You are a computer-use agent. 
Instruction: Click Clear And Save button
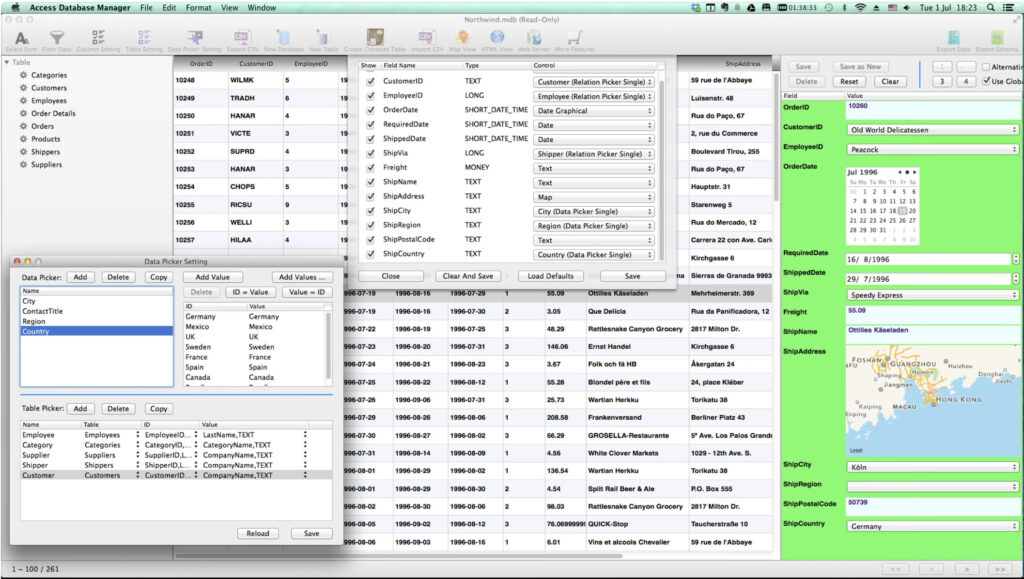click(x=468, y=276)
